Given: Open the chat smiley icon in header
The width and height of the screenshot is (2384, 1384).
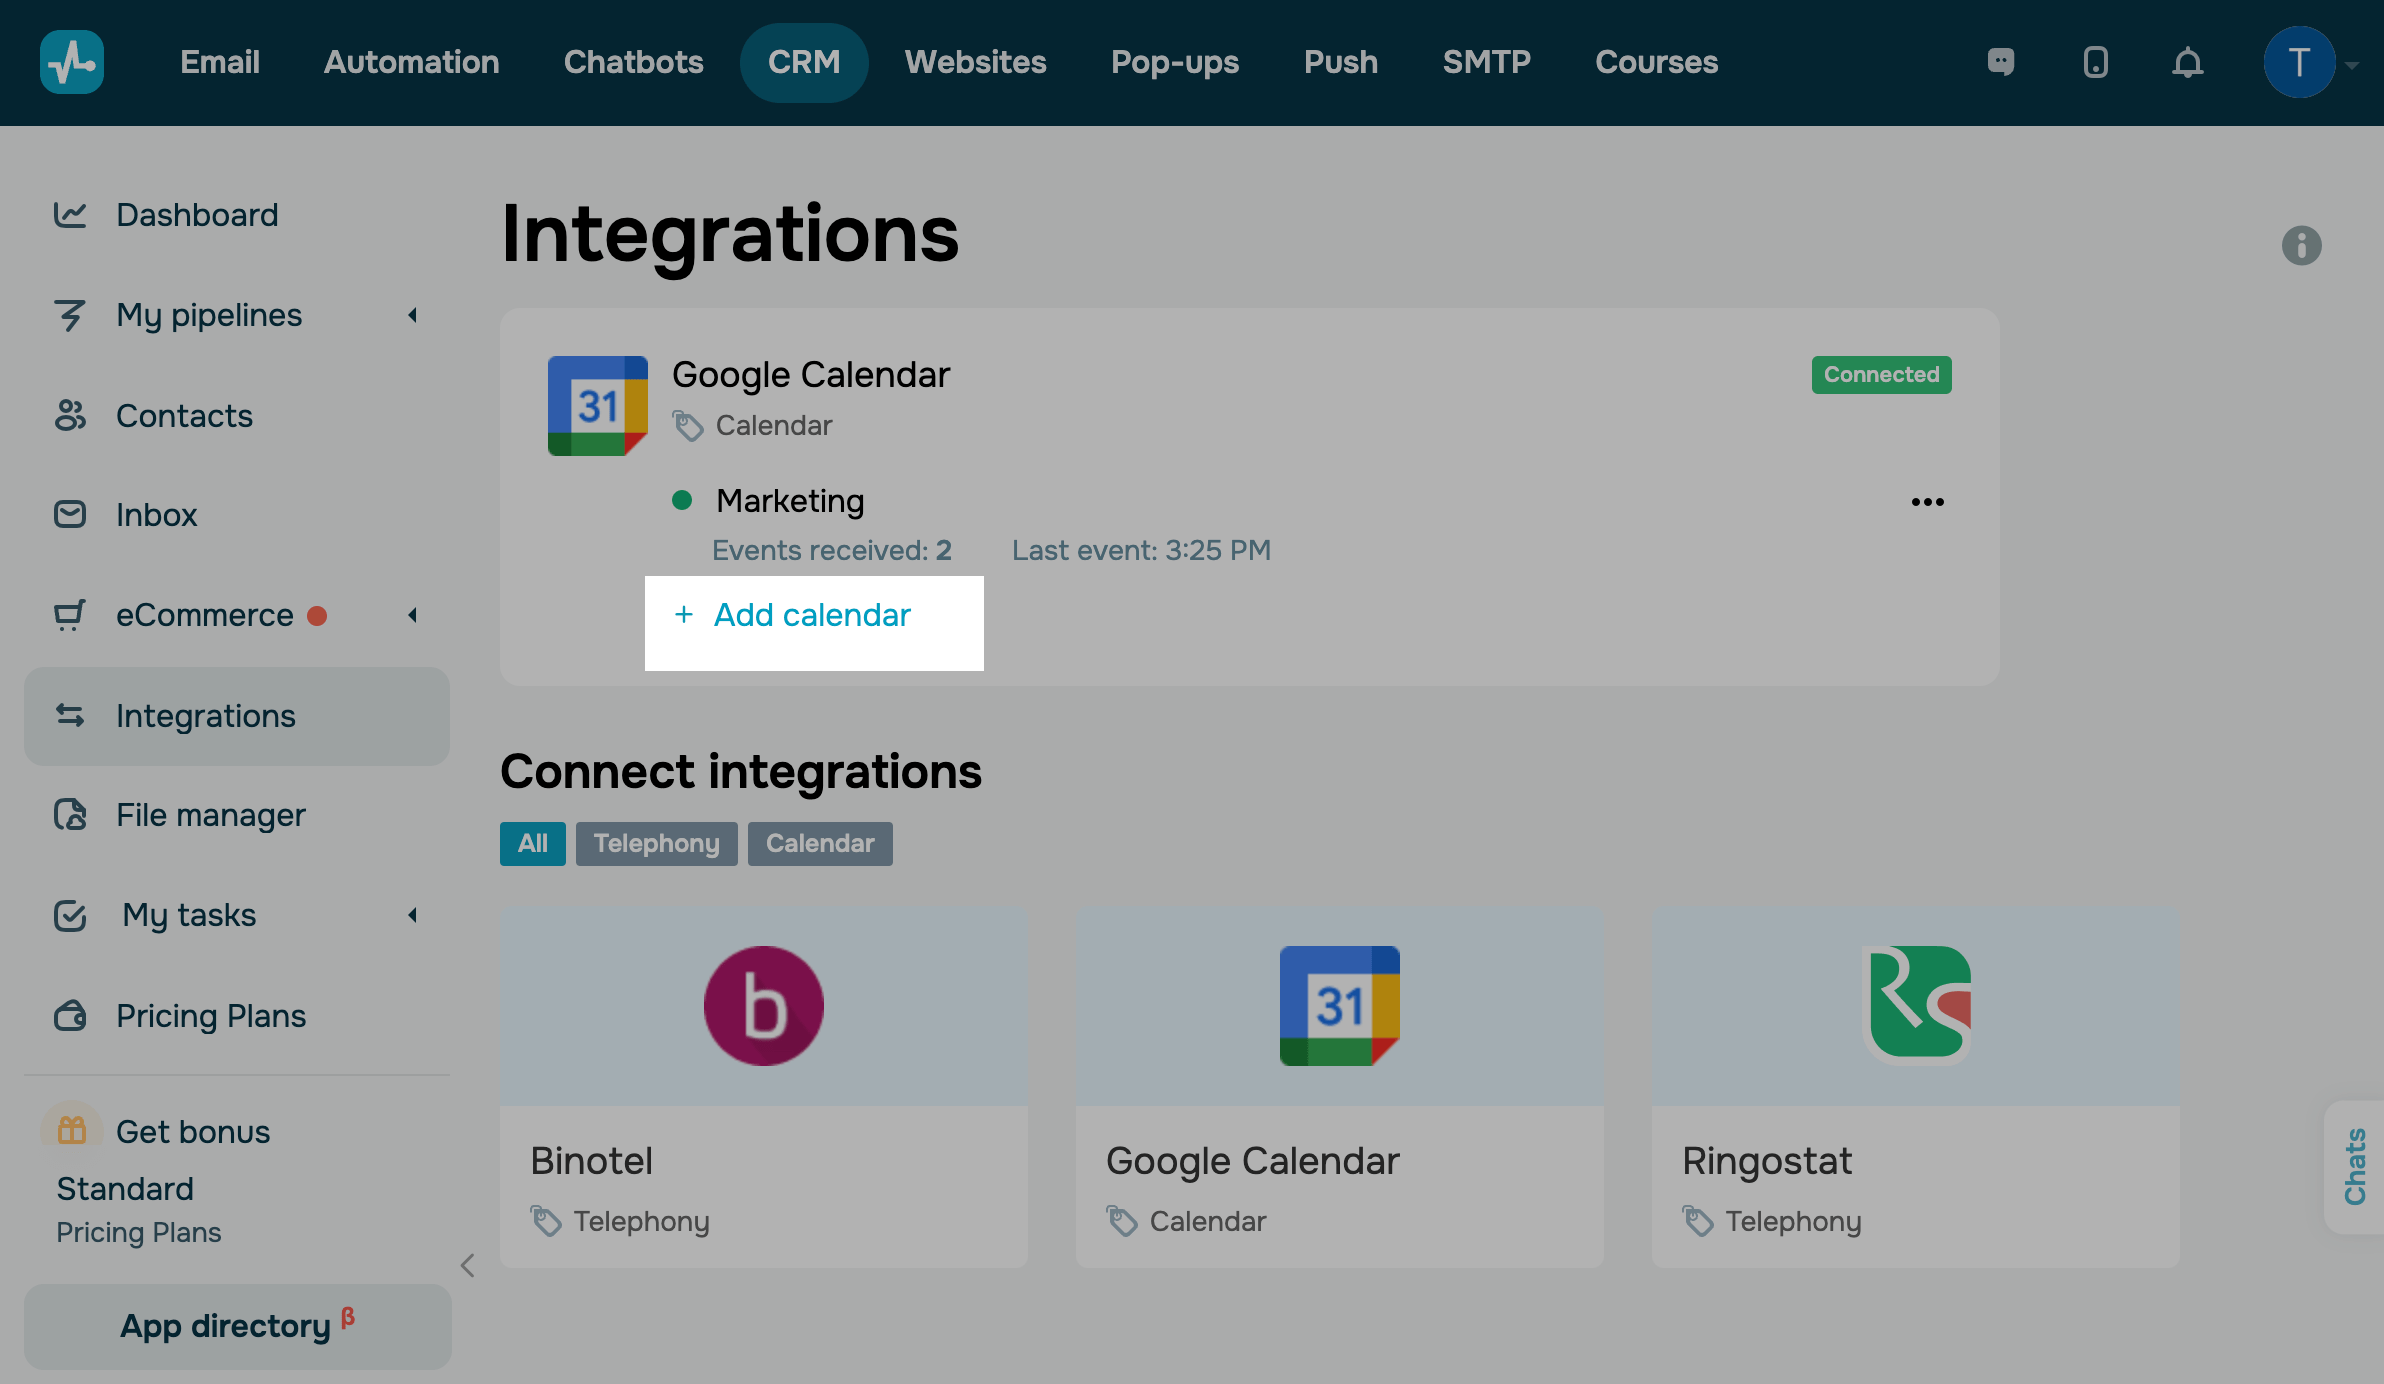Looking at the screenshot, I should point(2001,62).
